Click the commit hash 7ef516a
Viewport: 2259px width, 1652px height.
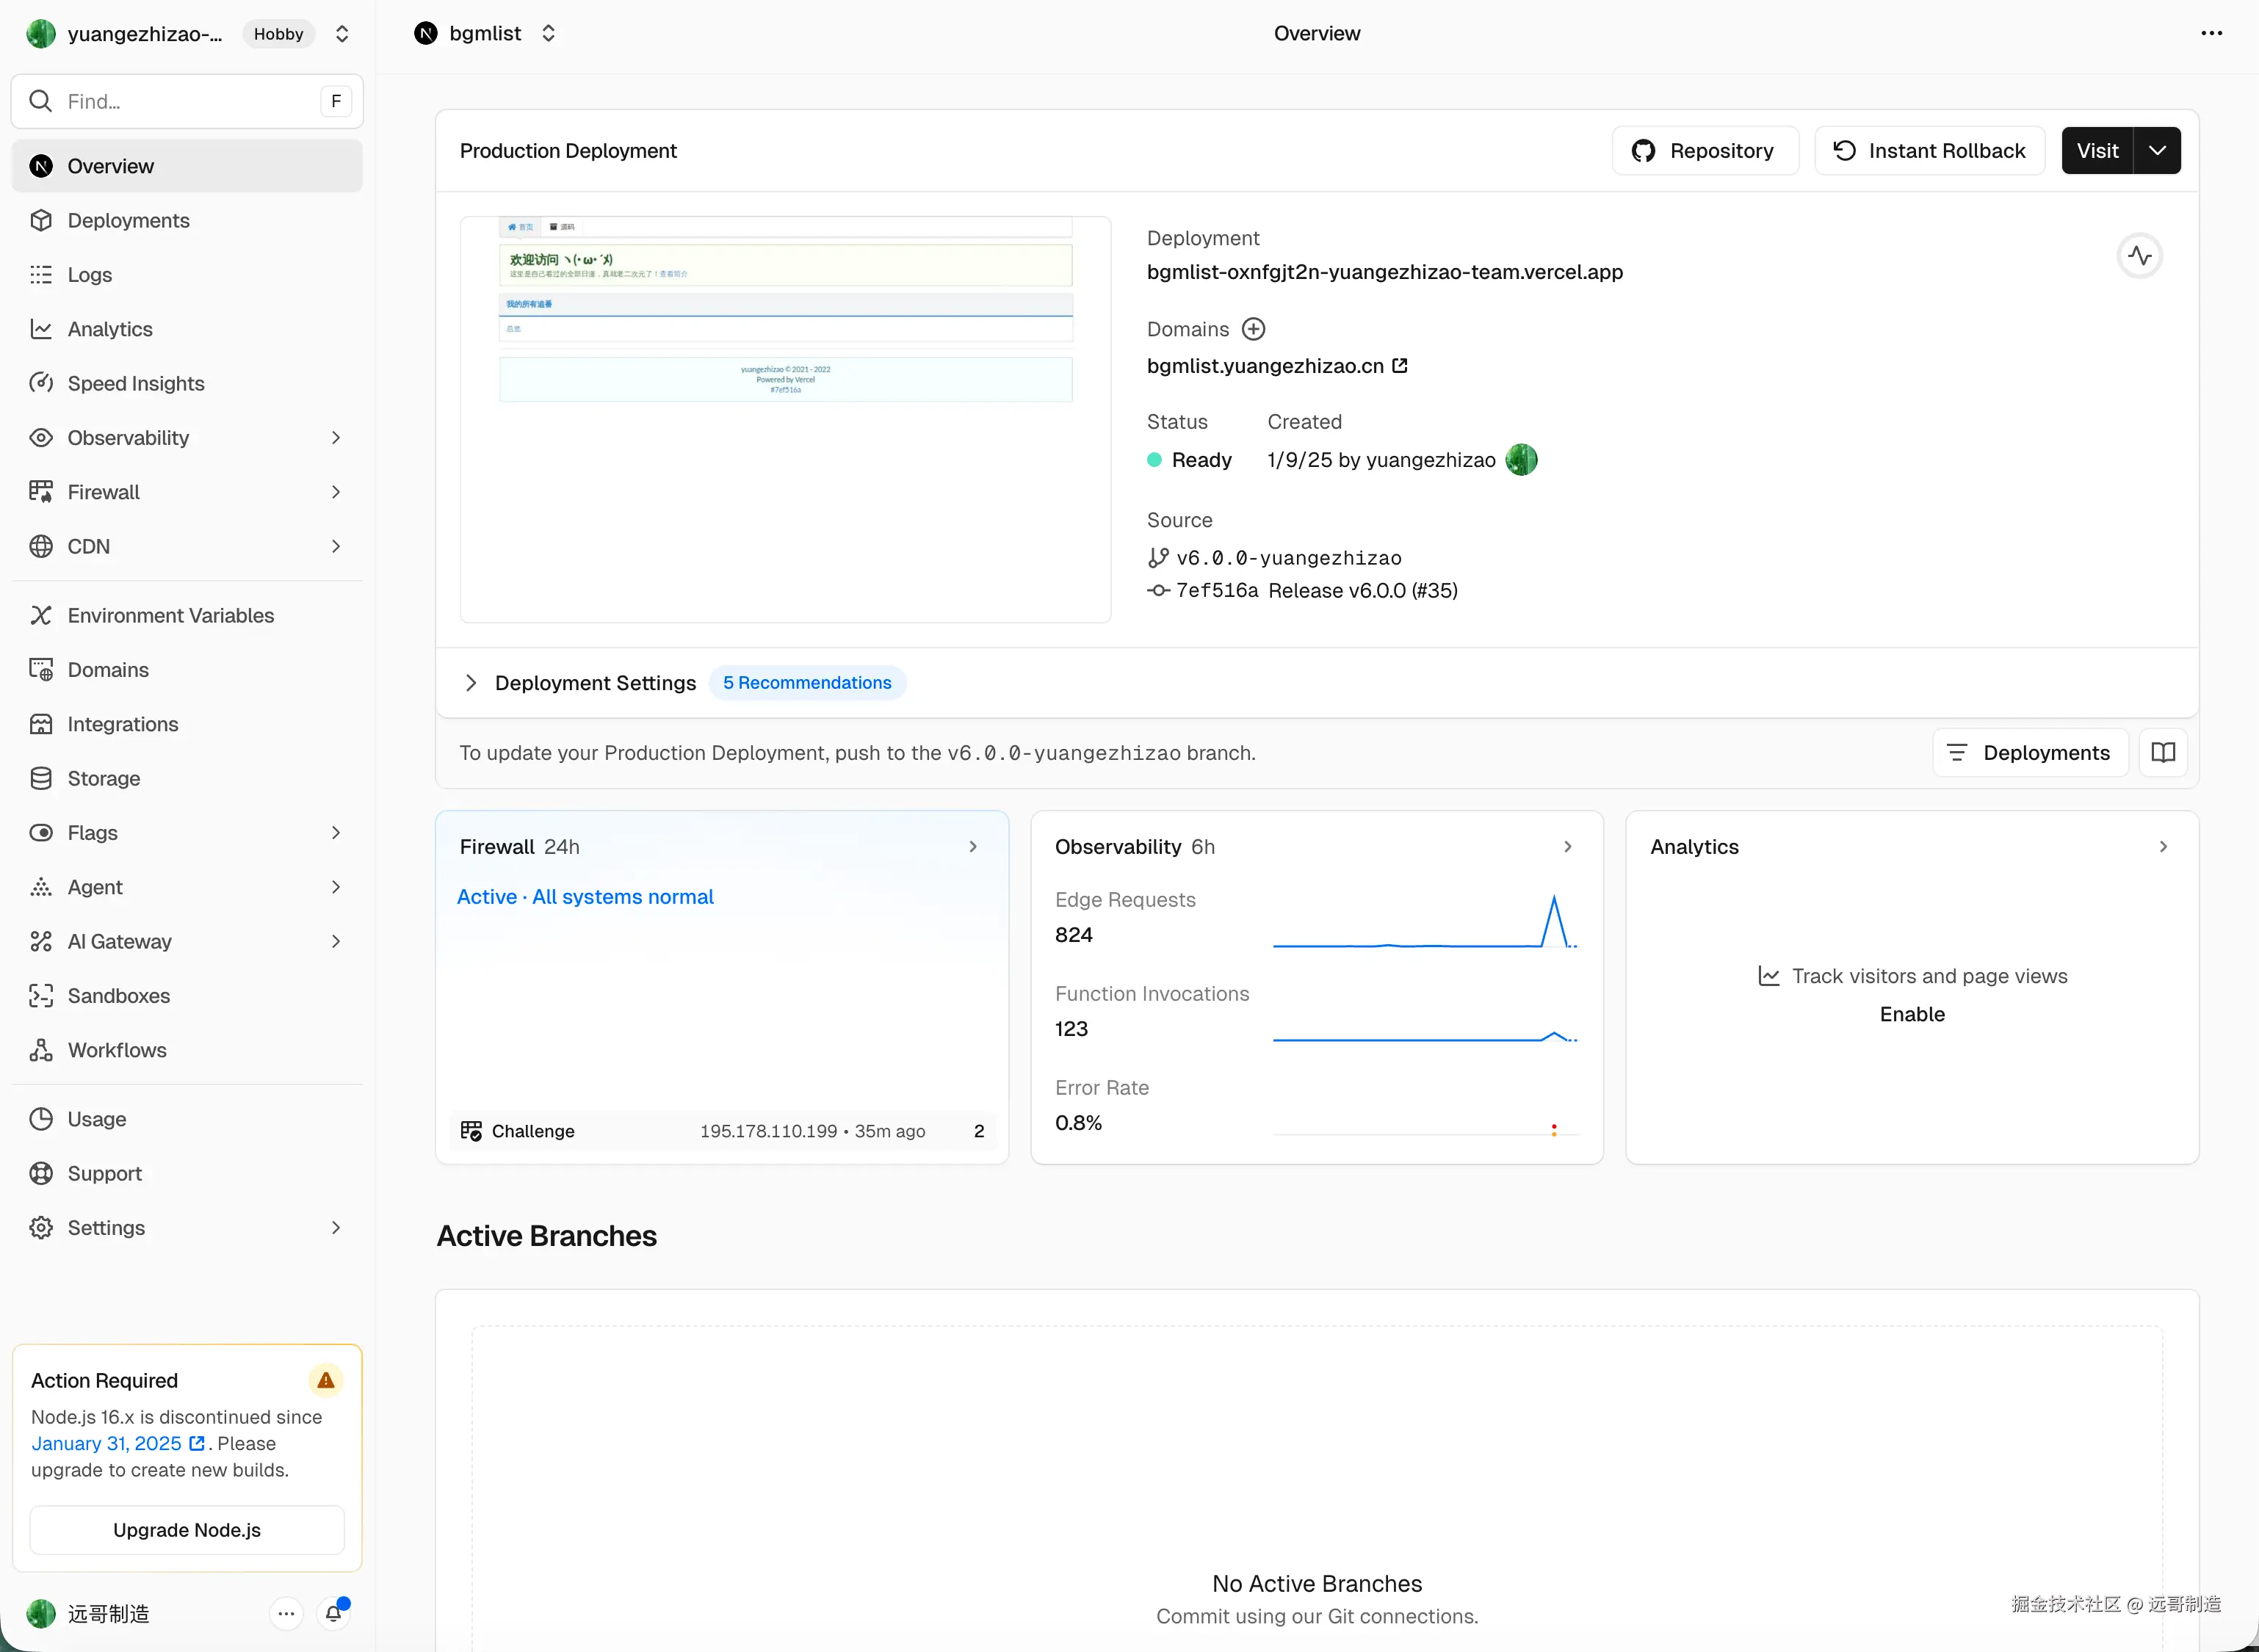point(1217,591)
